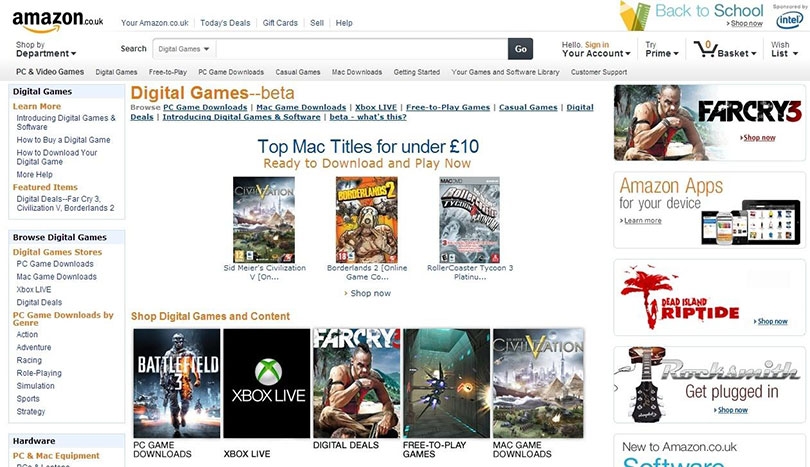Viewport: 810px width, 467px height.
Task: Click the Intel sponsor logo
Action: point(790,20)
